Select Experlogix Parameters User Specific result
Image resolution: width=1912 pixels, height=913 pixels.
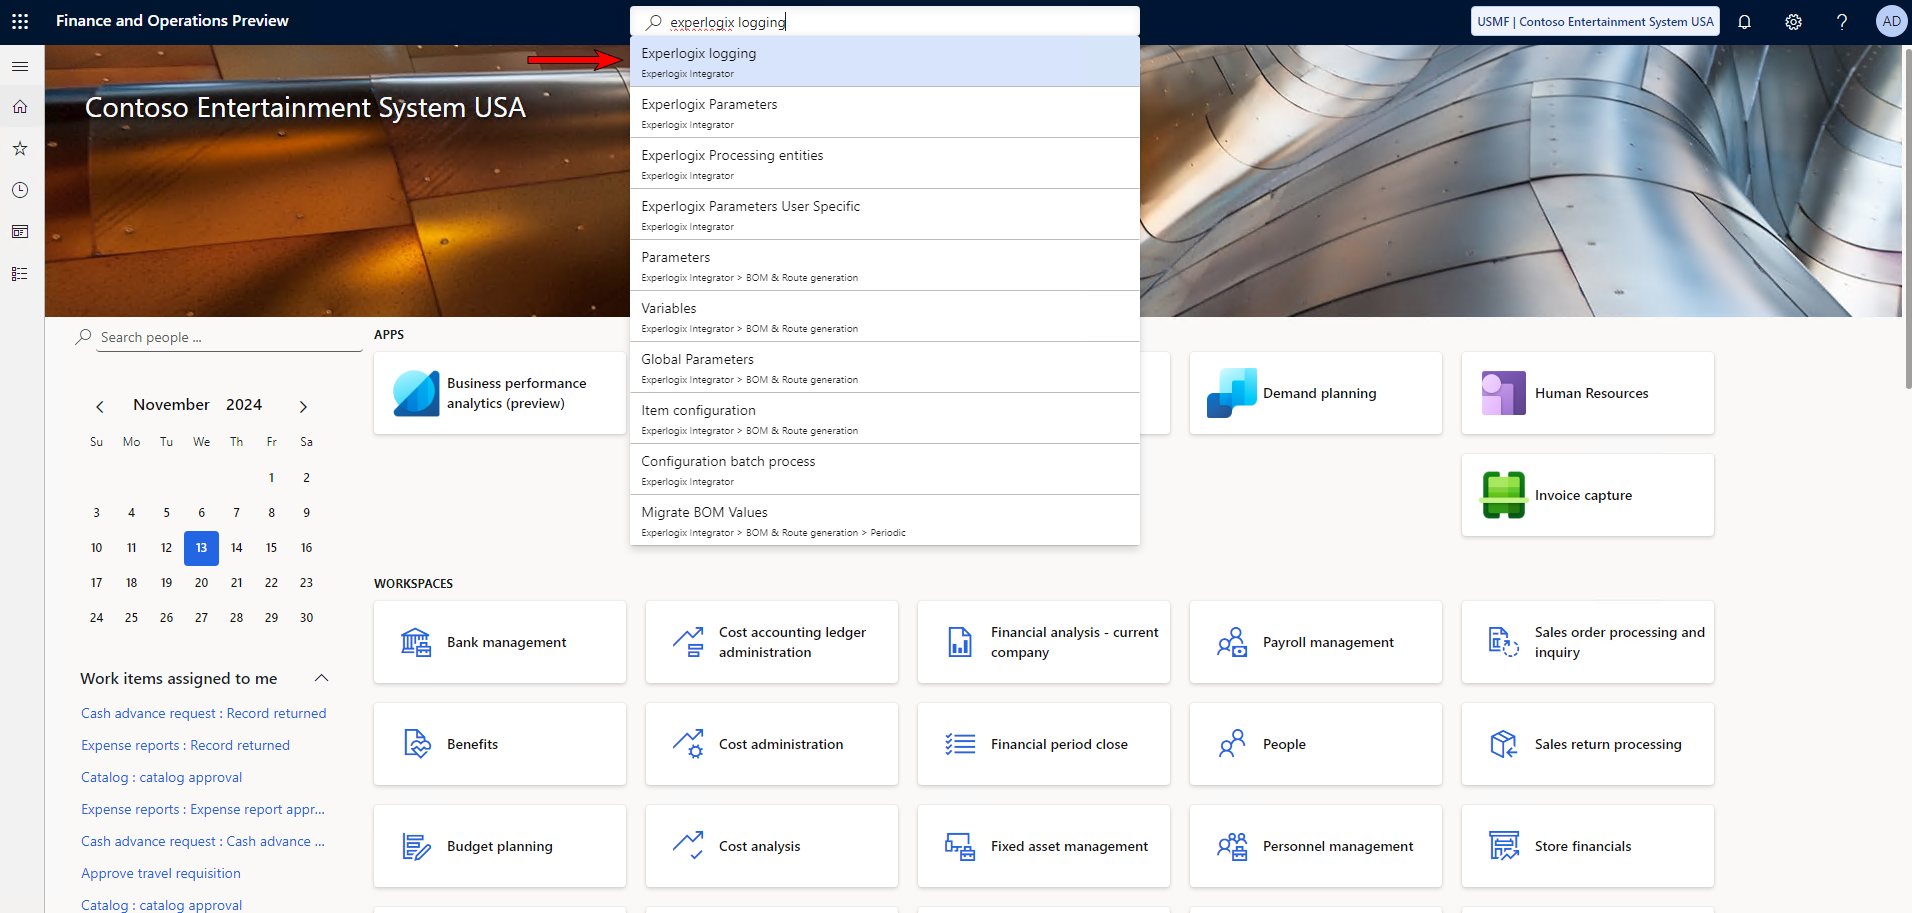[x=885, y=215]
